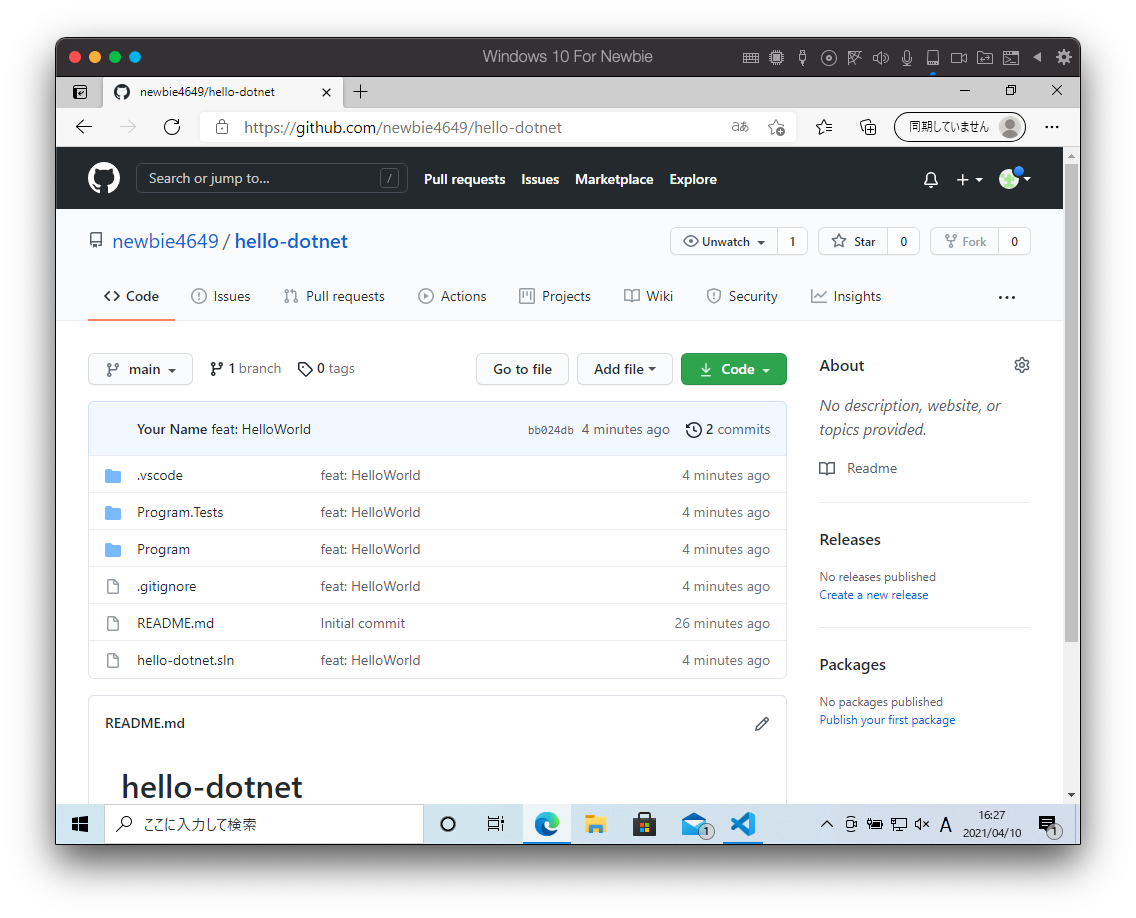Screen dimensions: 1136x918
Task: Open Visual Studio Code from taskbar
Action: pos(743,825)
